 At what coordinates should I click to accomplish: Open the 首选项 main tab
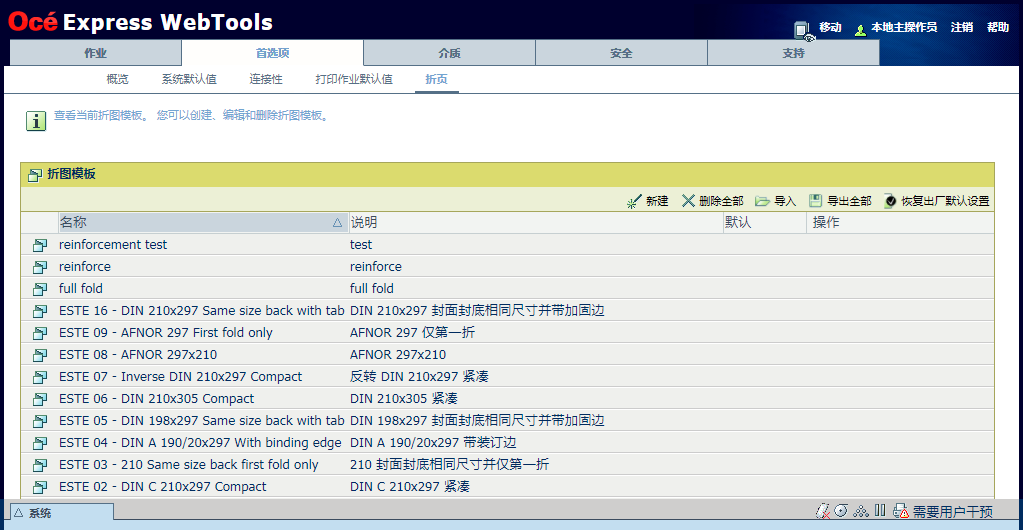tap(273, 53)
